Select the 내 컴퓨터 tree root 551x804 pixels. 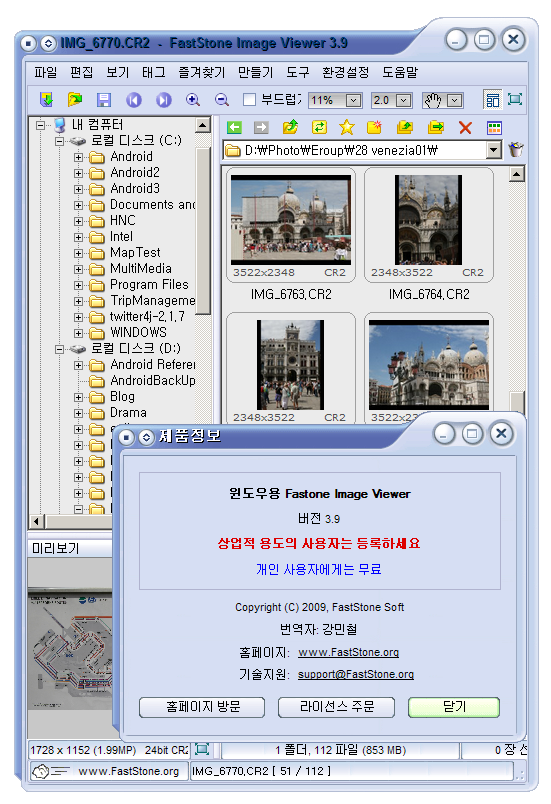[x=97, y=125]
